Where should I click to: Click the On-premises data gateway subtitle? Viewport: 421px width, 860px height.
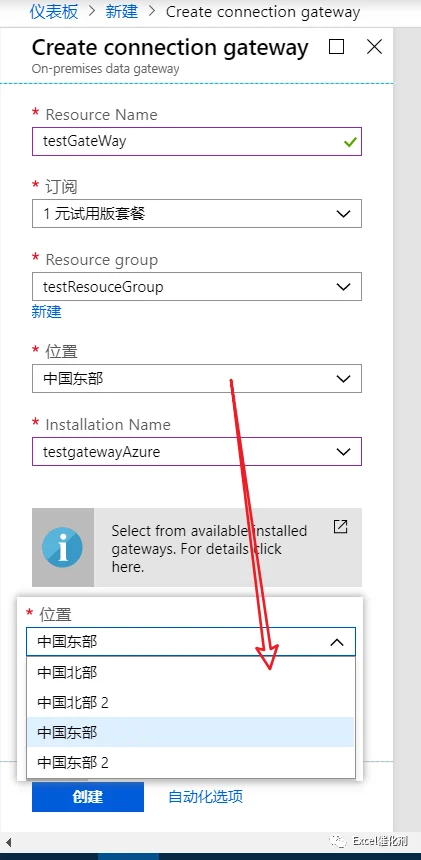coord(105,69)
